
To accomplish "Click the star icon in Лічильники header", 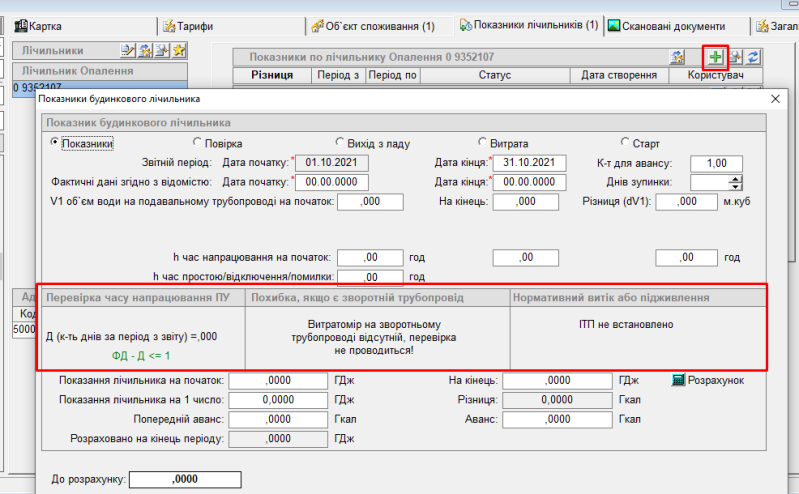I will click(x=178, y=50).
